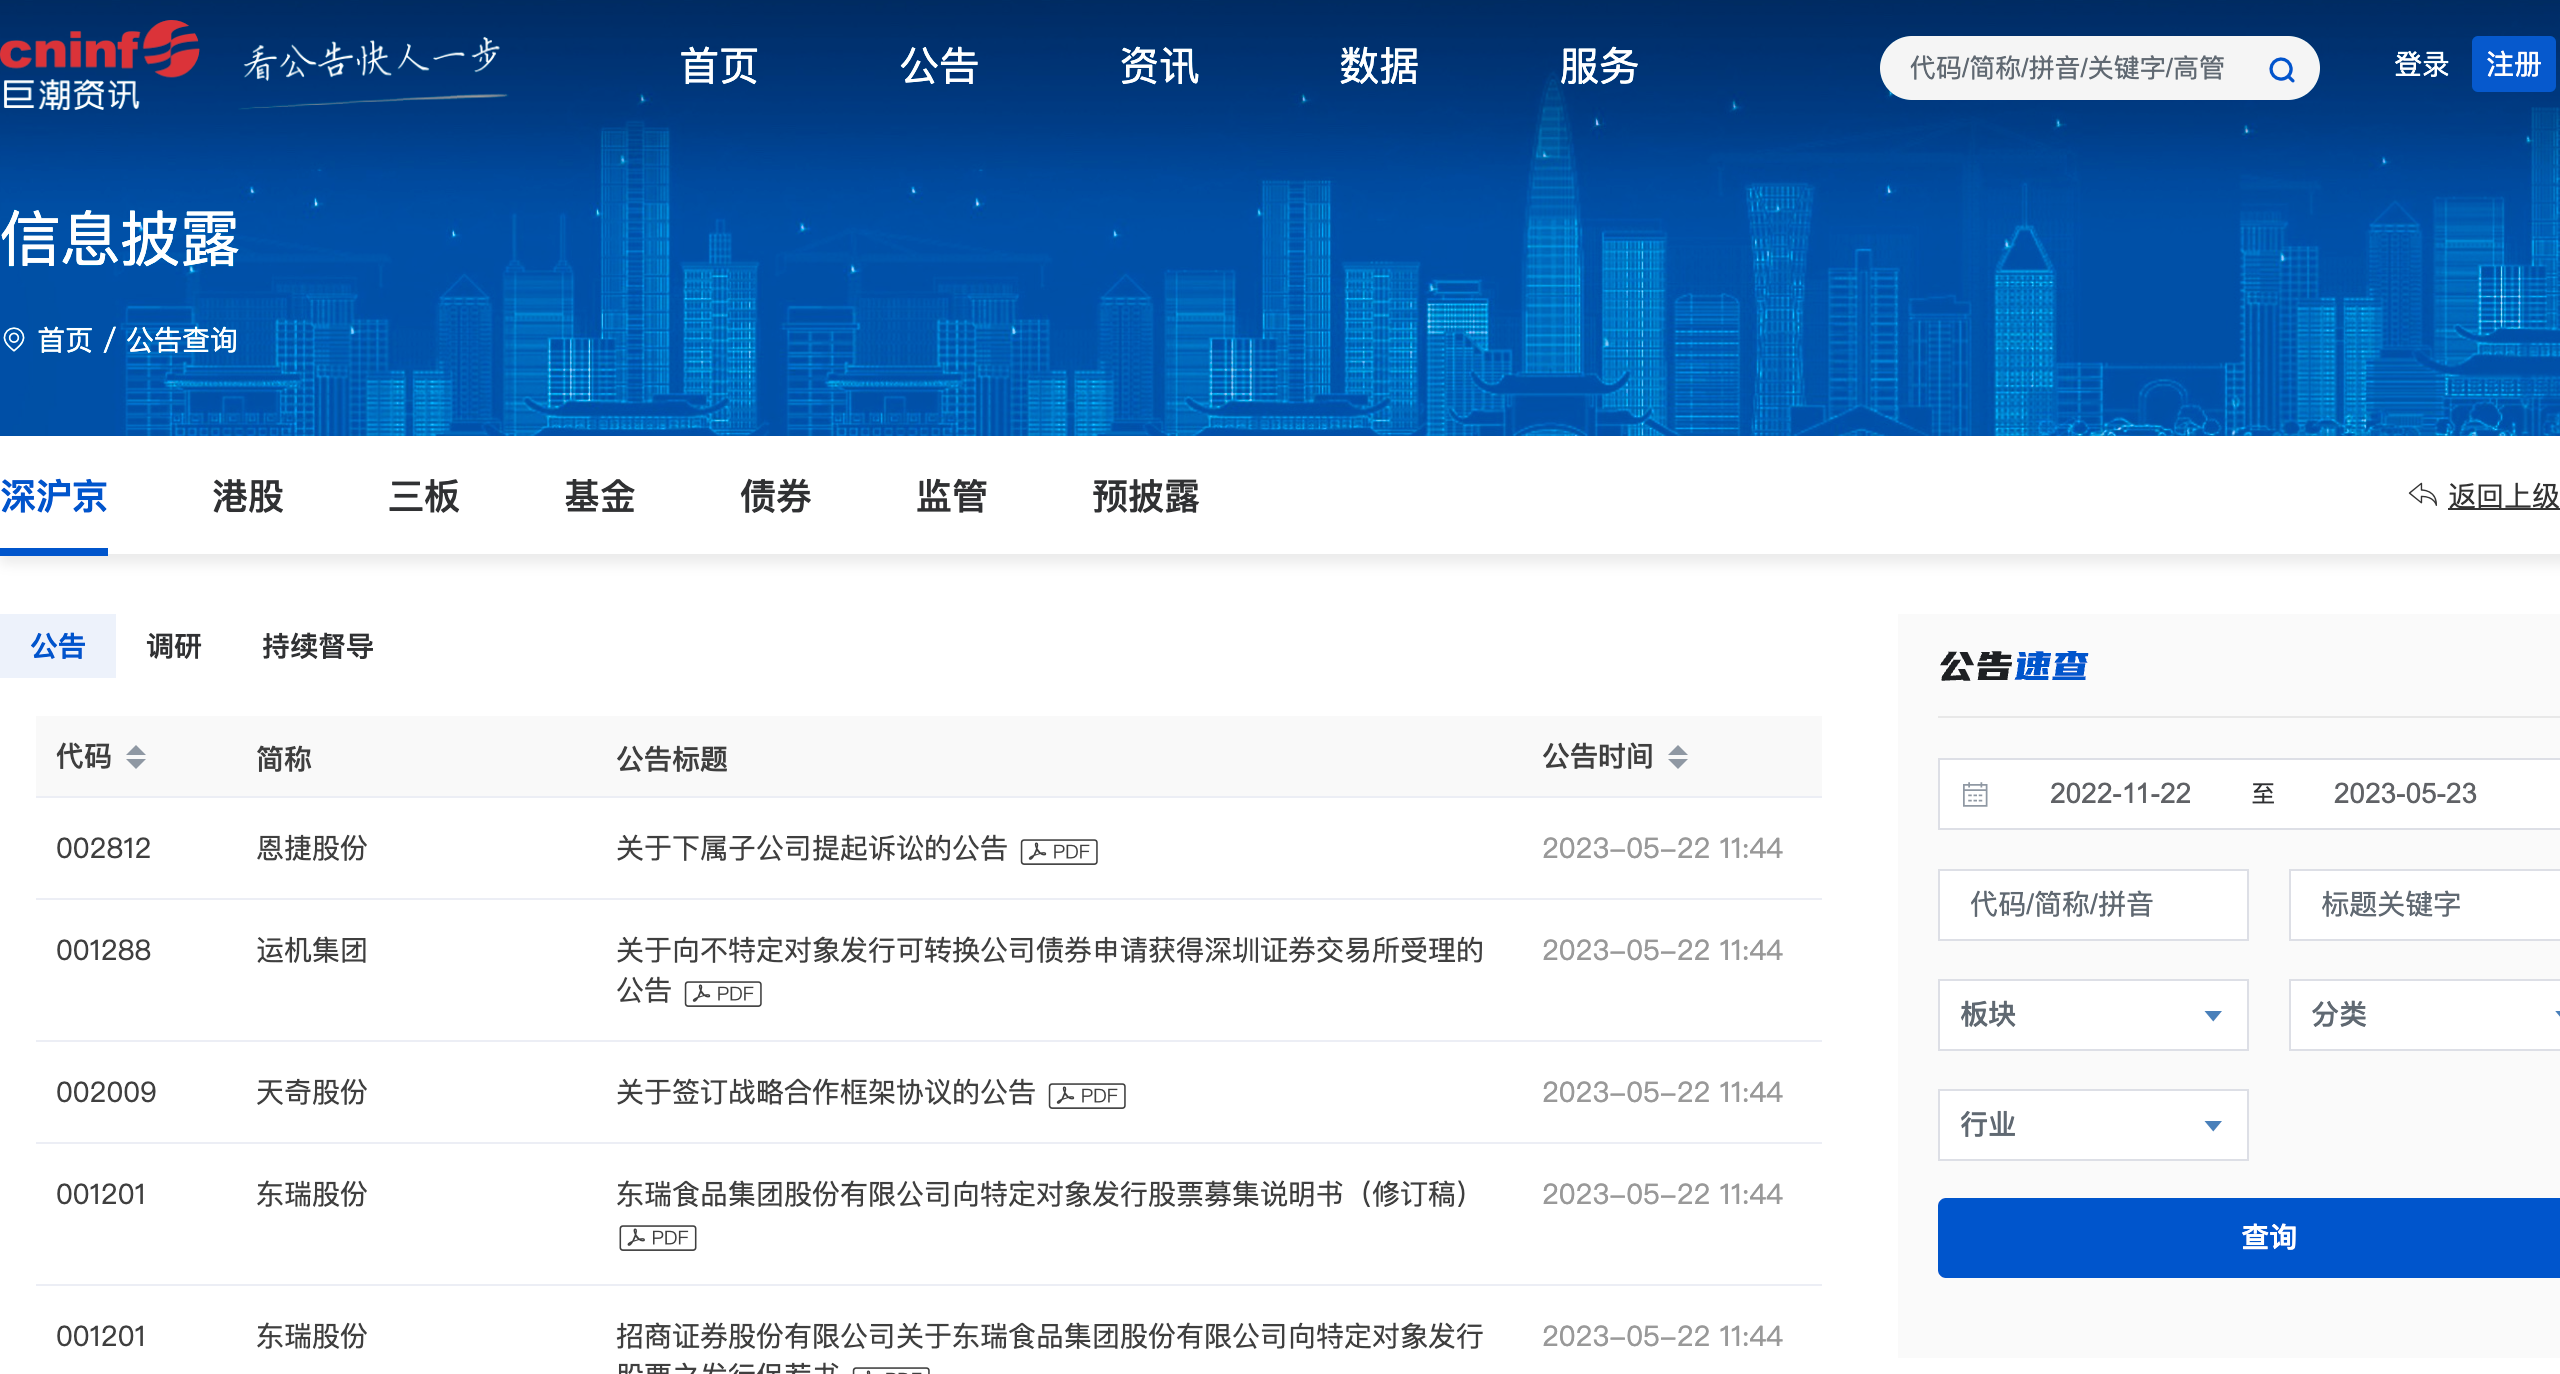Click the return arrow icon 返回上级
Viewport: 2560px width, 1374px height.
tap(2422, 494)
